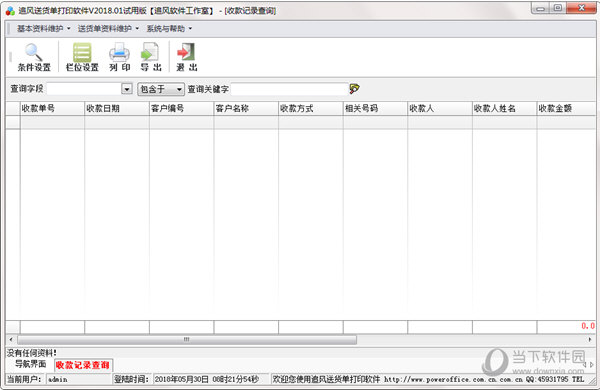Image resolution: width=600 pixels, height=390 pixels.
Task: Click the scrollbar left arrow
Action: [x=11, y=339]
